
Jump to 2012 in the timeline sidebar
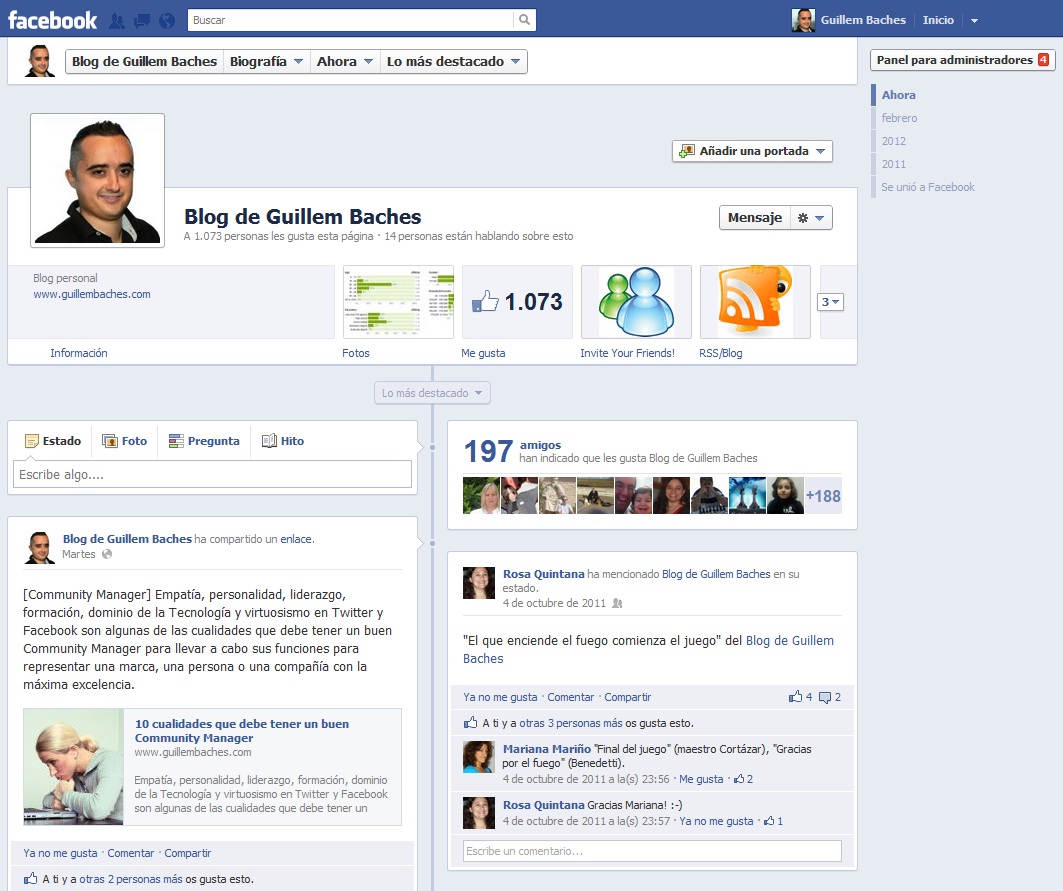[x=894, y=141]
